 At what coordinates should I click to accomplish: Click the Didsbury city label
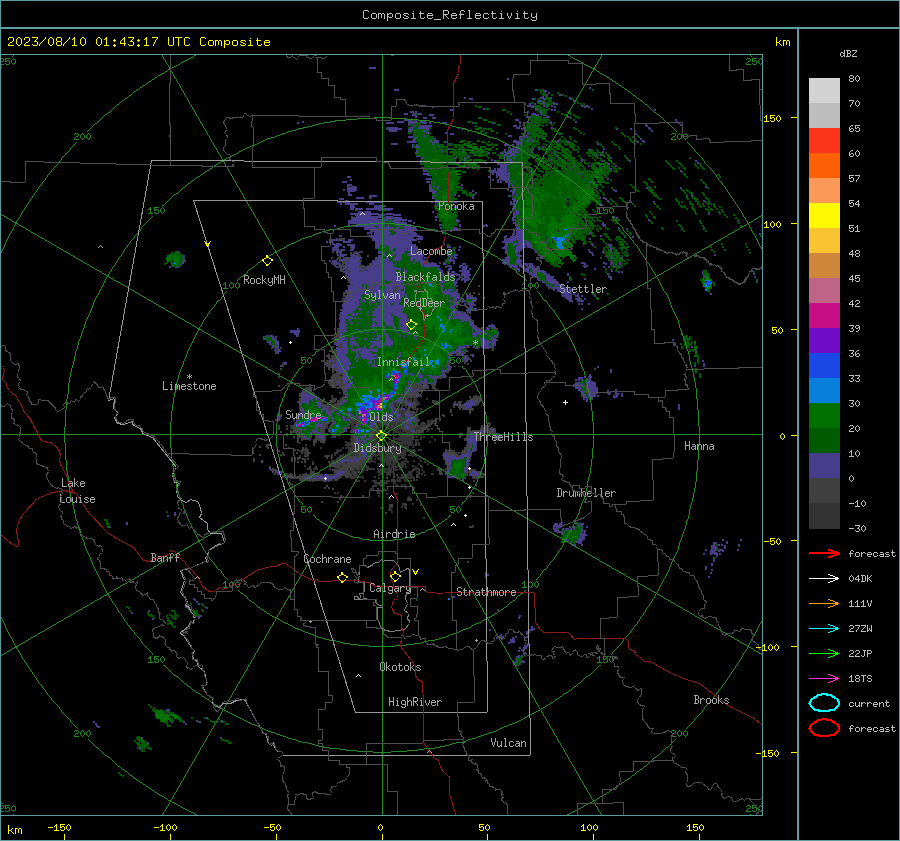(x=378, y=448)
